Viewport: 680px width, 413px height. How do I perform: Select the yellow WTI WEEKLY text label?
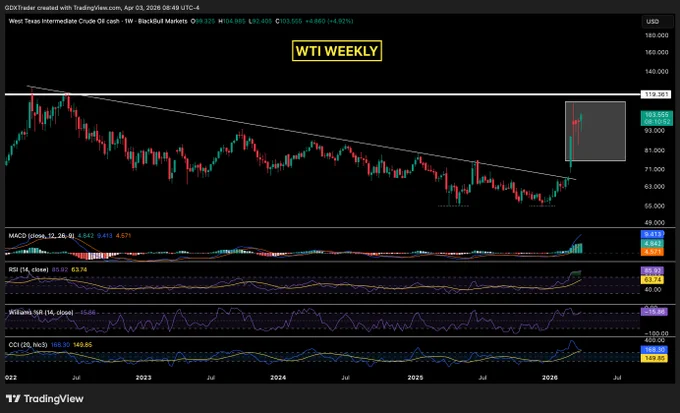(x=337, y=51)
